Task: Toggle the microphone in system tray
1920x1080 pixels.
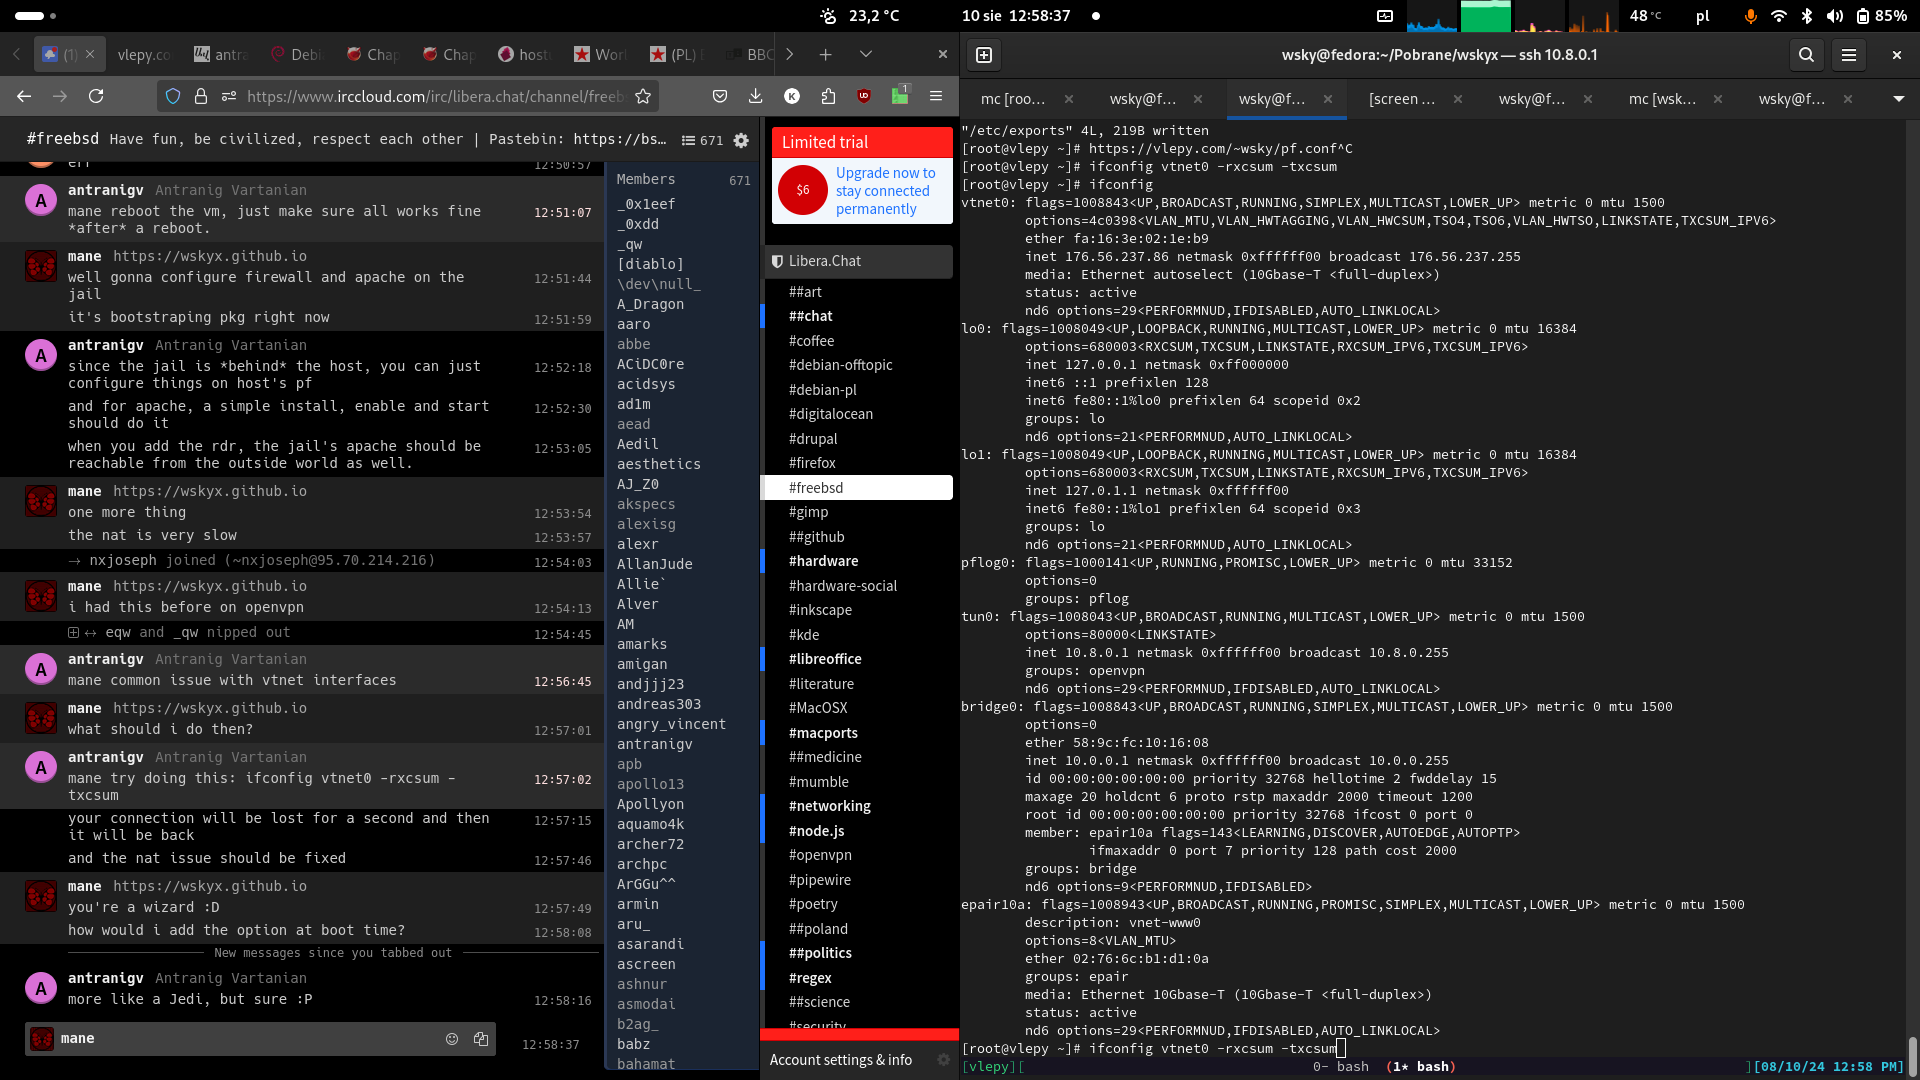Action: tap(1750, 16)
